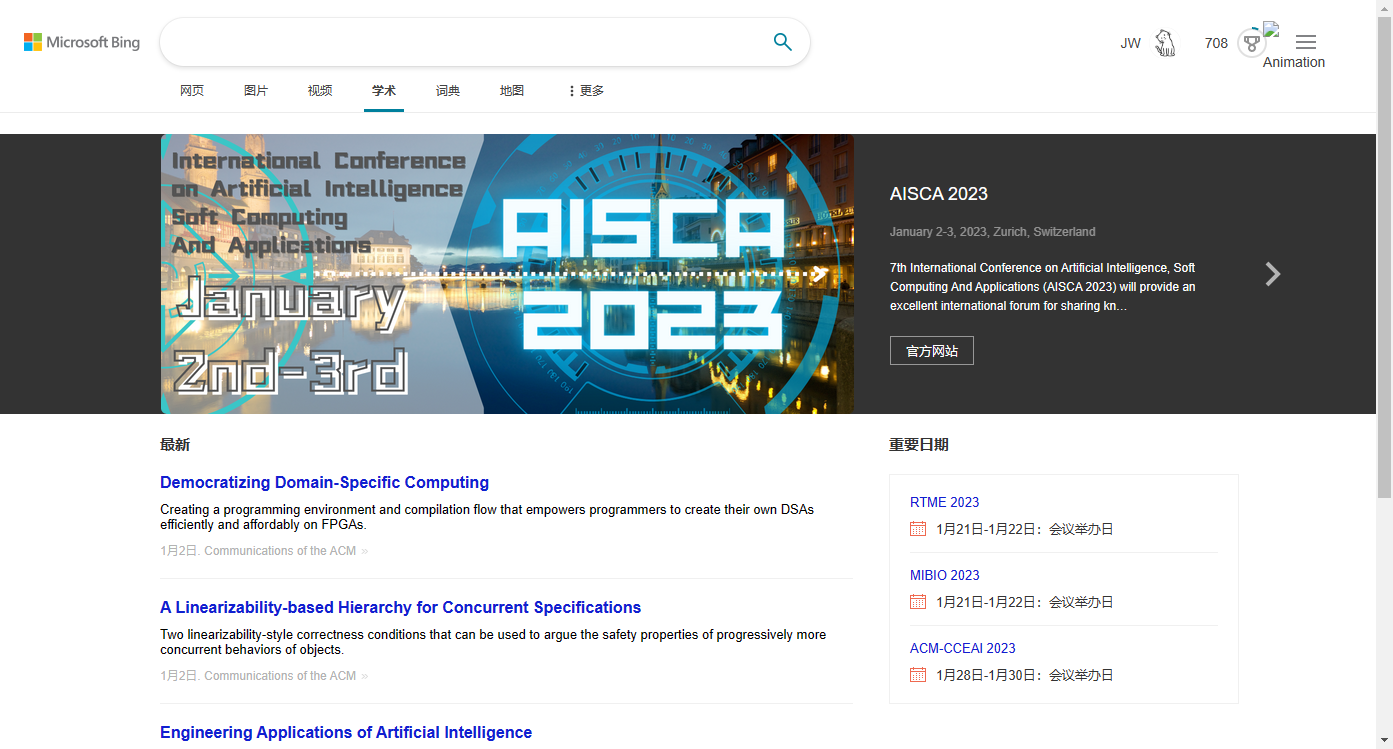Image resolution: width=1393 pixels, height=749 pixels.
Task: Click the 'Two linearizability-style correctness' summary text
Action: (493, 642)
